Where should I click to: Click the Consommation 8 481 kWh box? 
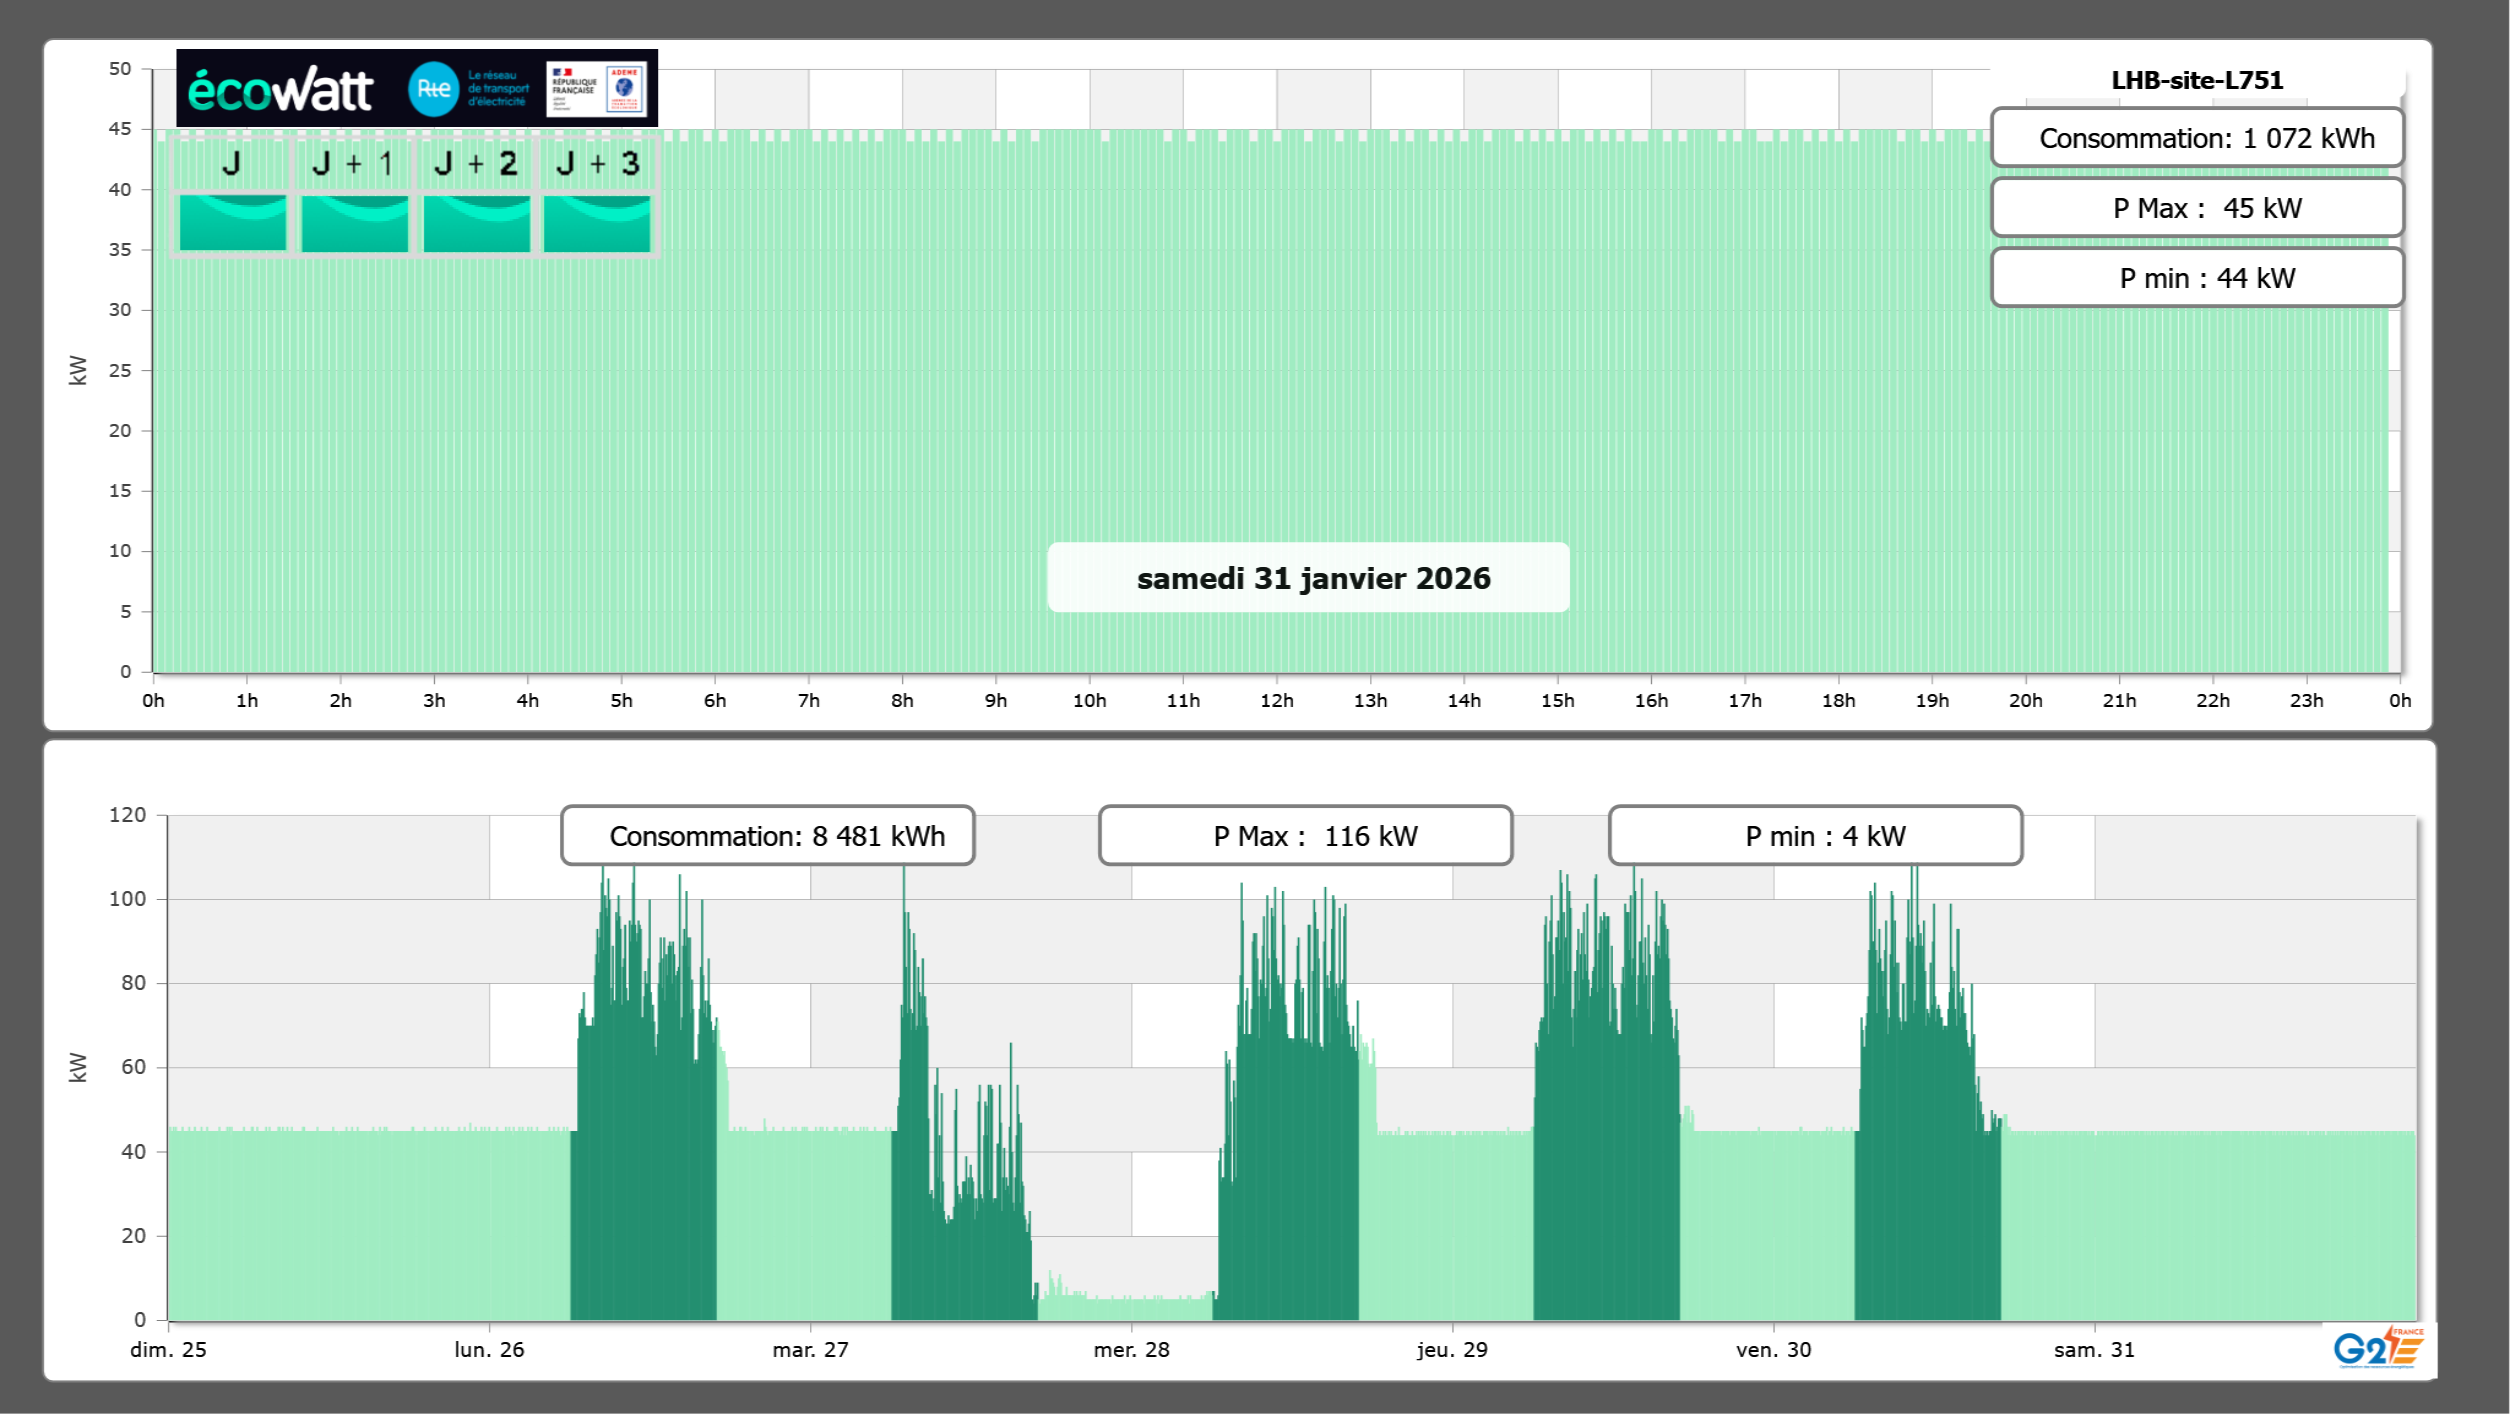coord(767,836)
